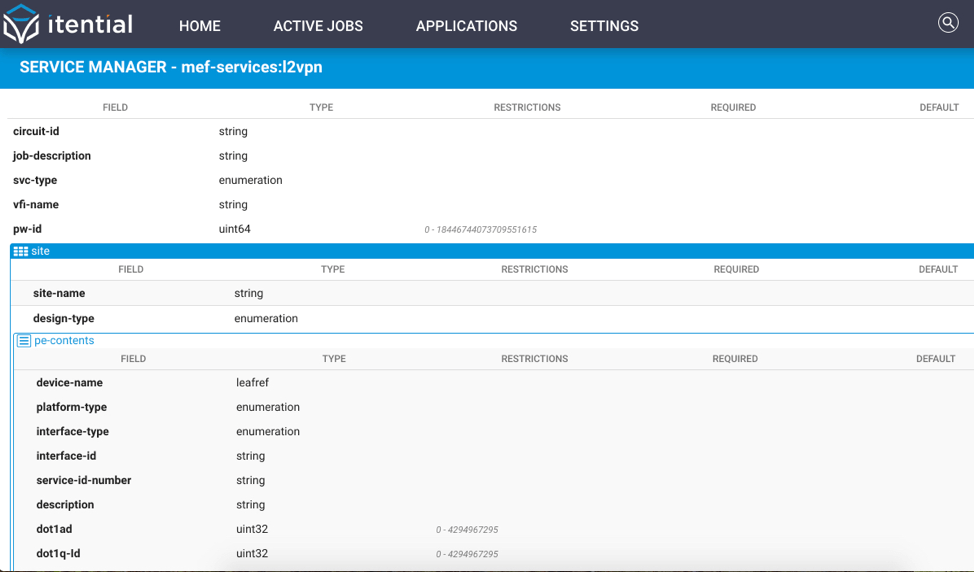Screen dimensions: 974x572
Task: Select the service-id-number field
Action: coord(84,480)
